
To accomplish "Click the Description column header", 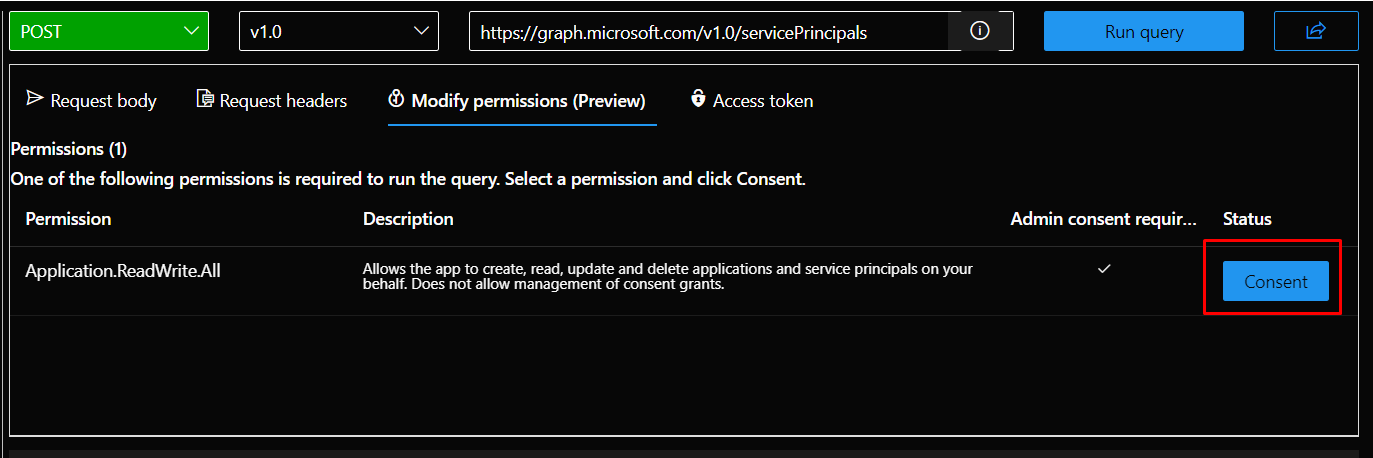I will pyautogui.click(x=408, y=219).
